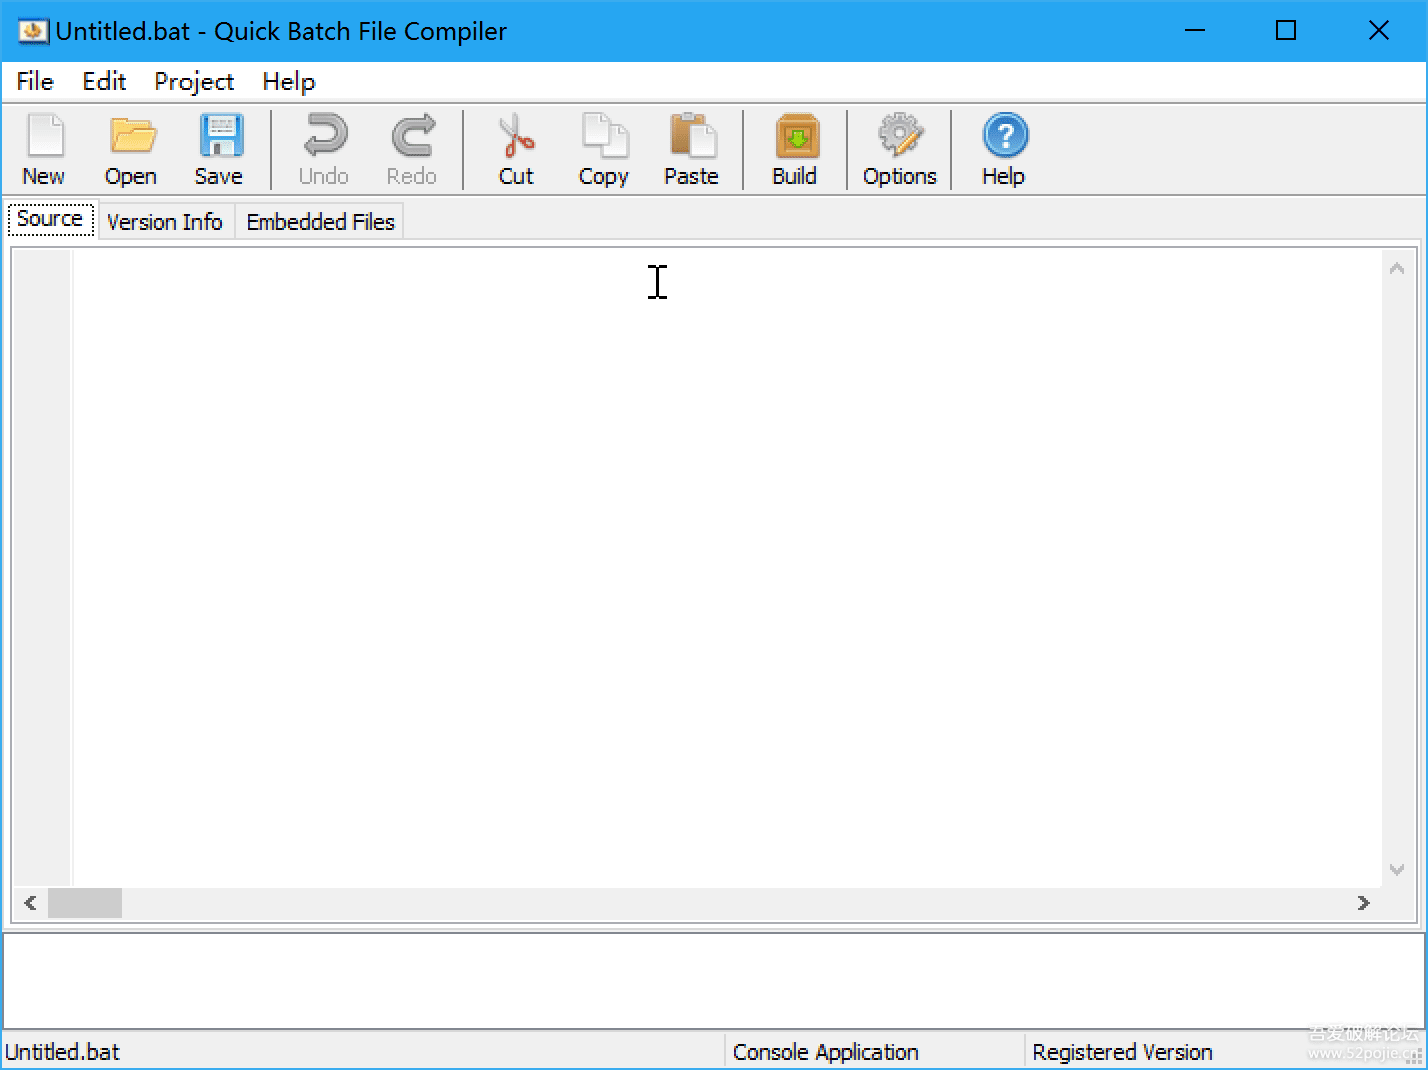Save the file with the floppy icon
The image size is (1428, 1070).
tap(219, 150)
